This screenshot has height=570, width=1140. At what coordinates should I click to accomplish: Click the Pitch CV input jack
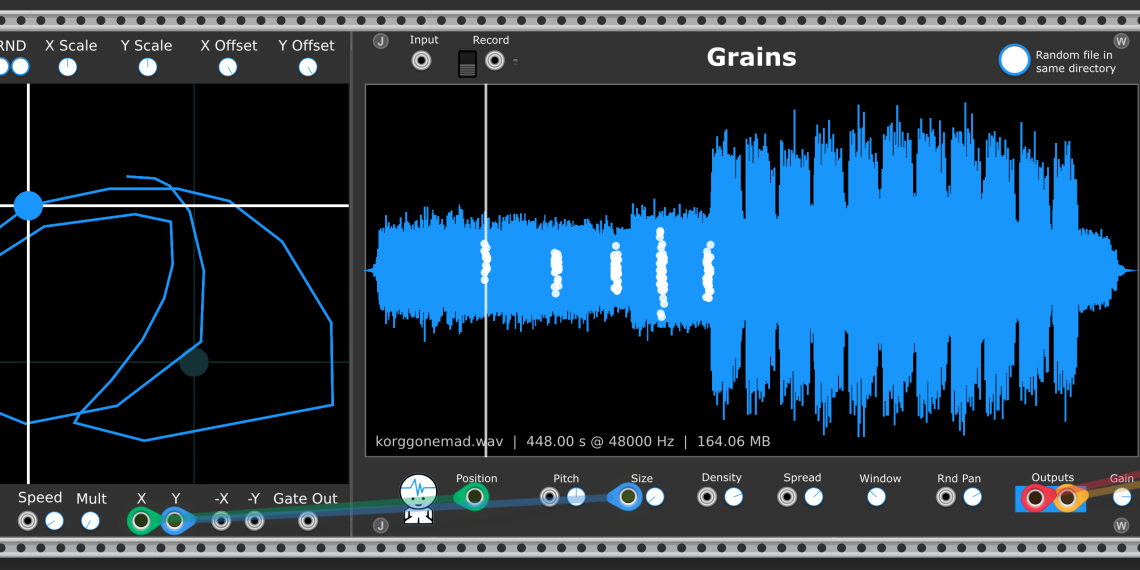(549, 497)
